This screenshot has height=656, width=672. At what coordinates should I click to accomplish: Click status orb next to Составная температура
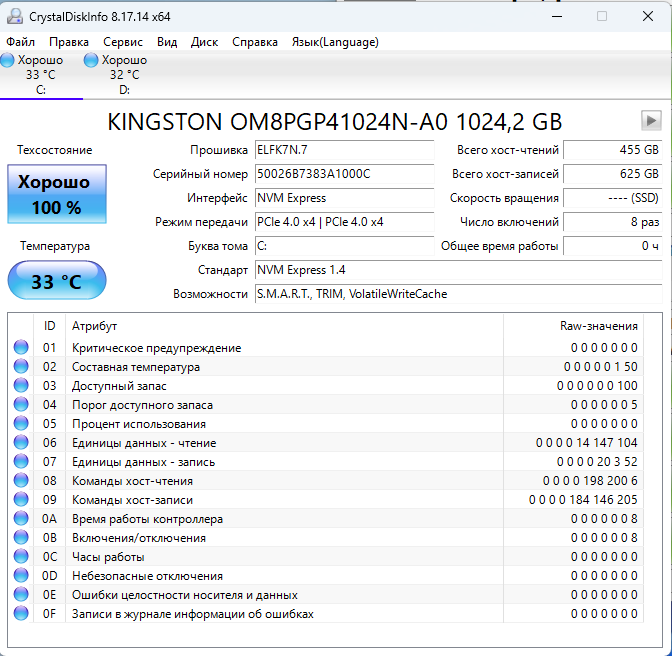(21, 367)
